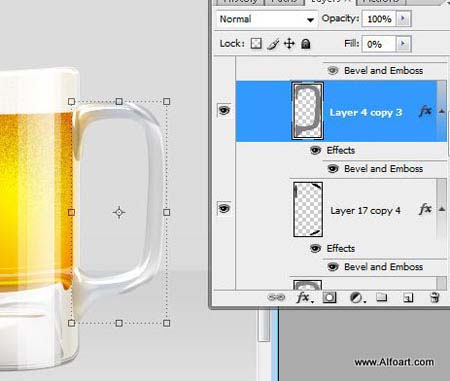Lock transparent pixels icon
450x381 pixels.
(256, 44)
